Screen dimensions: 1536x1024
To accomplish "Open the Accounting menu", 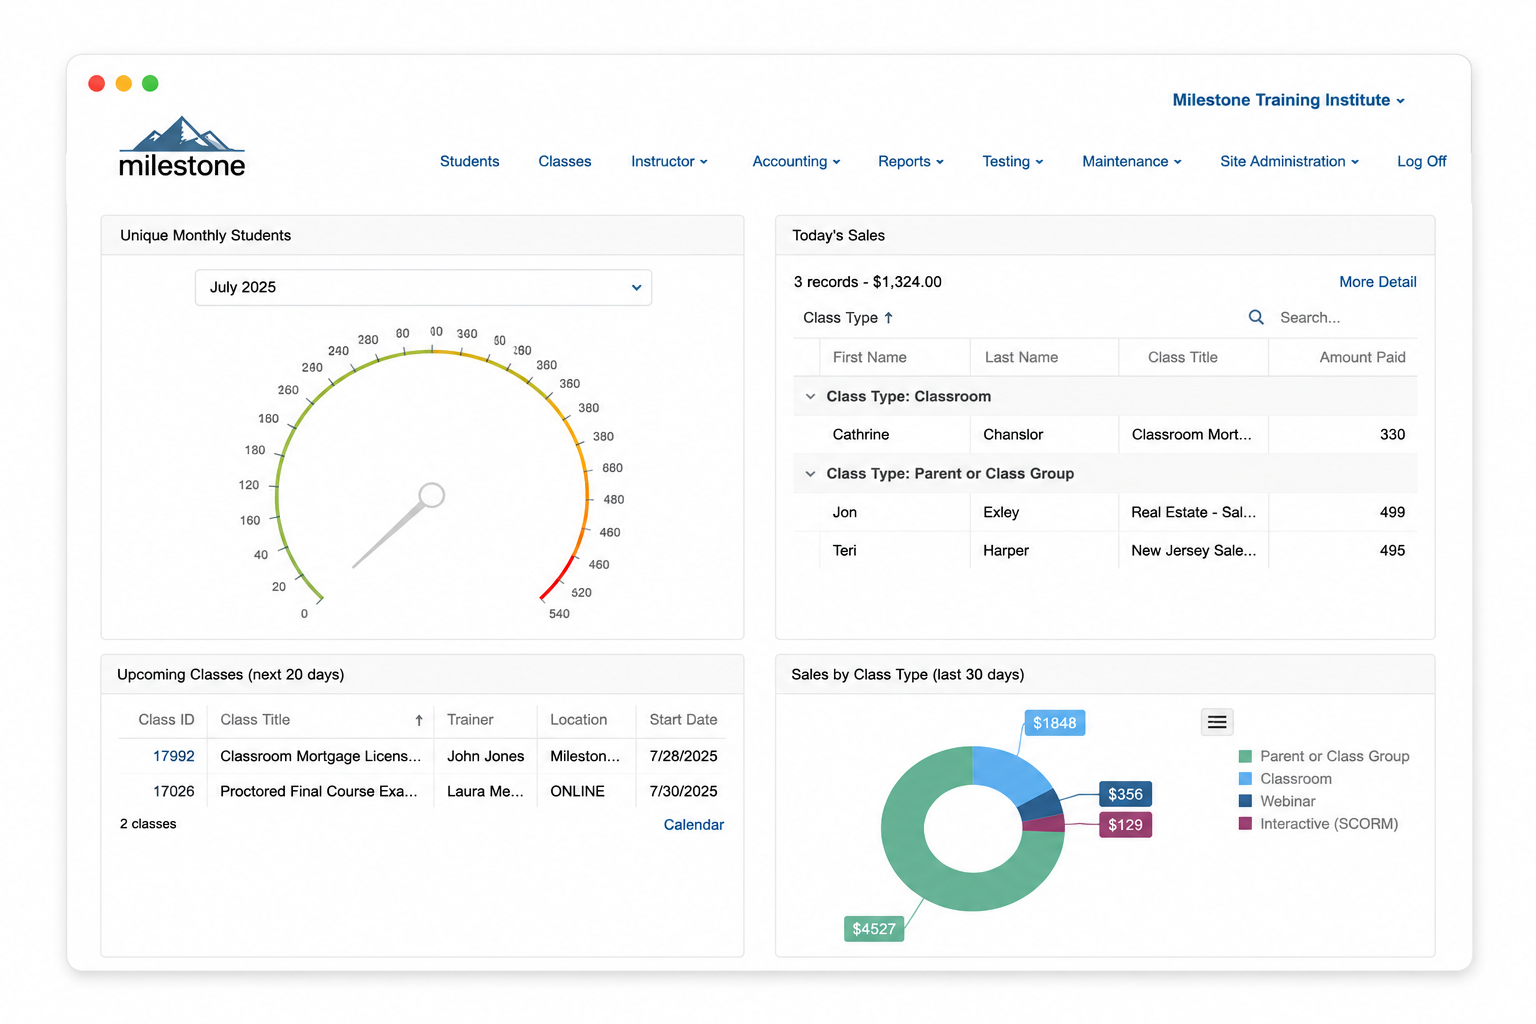I will click(x=796, y=161).
